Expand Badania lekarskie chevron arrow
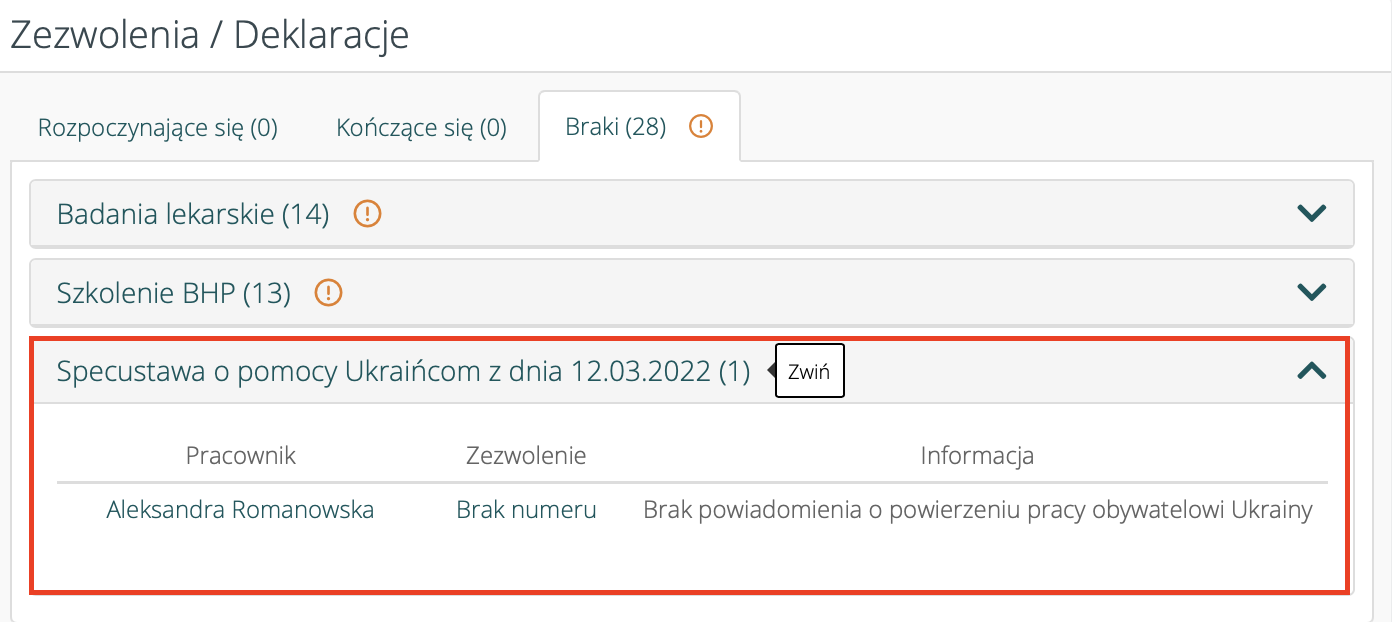Viewport: 1392px width, 622px height. pos(1310,213)
